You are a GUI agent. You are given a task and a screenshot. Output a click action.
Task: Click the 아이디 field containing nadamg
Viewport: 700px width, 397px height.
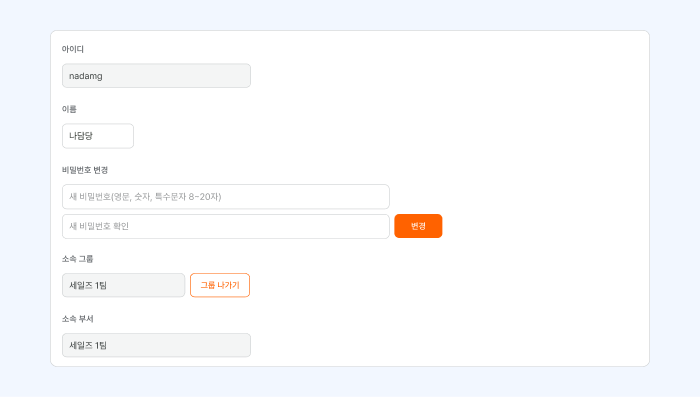[x=156, y=75]
